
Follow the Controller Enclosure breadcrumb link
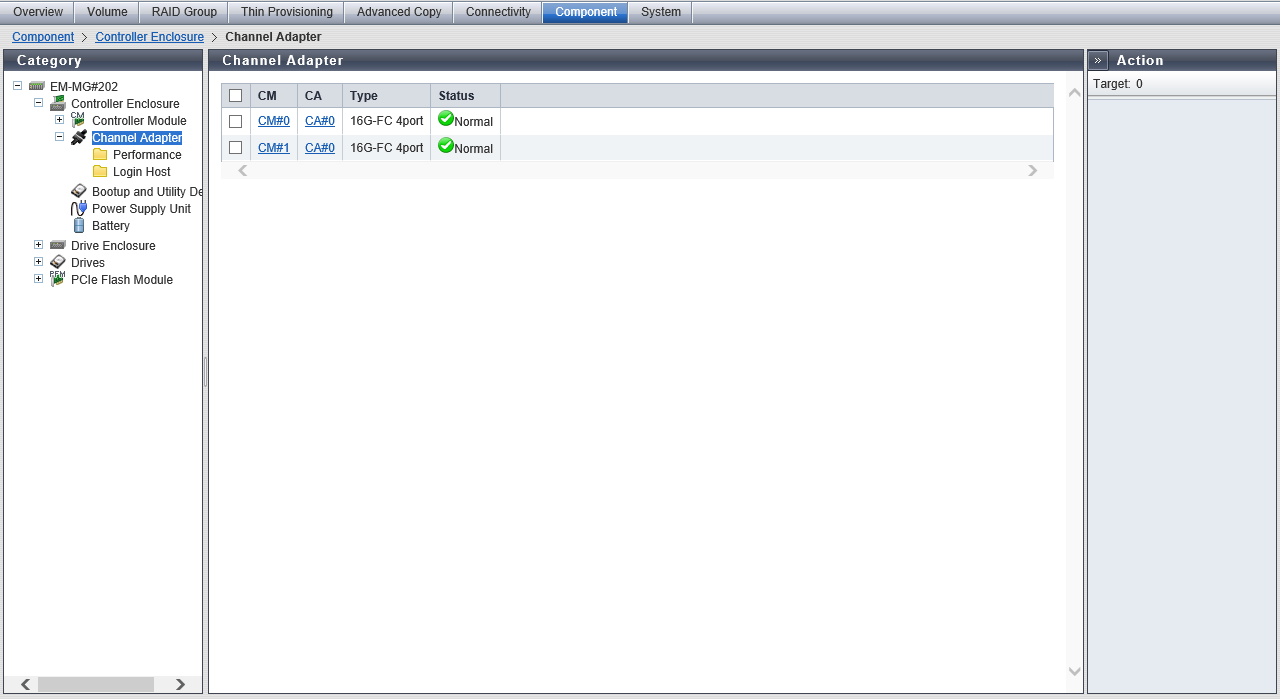pos(149,37)
